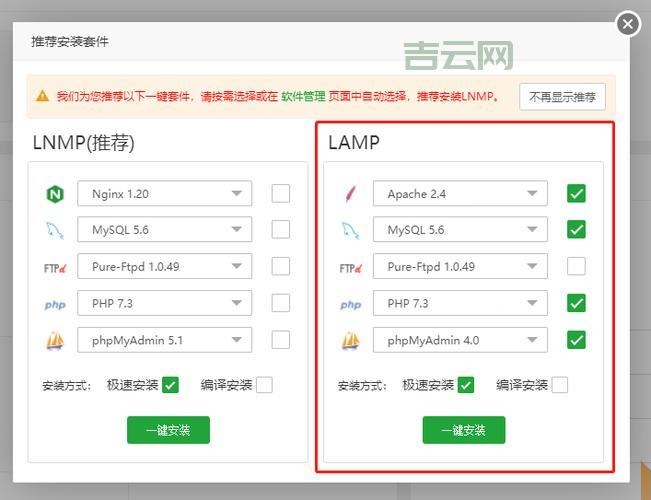The width and height of the screenshot is (651, 500).
Task: Uncheck the LAMP PHP 7.3 checkbox
Action: point(576,303)
